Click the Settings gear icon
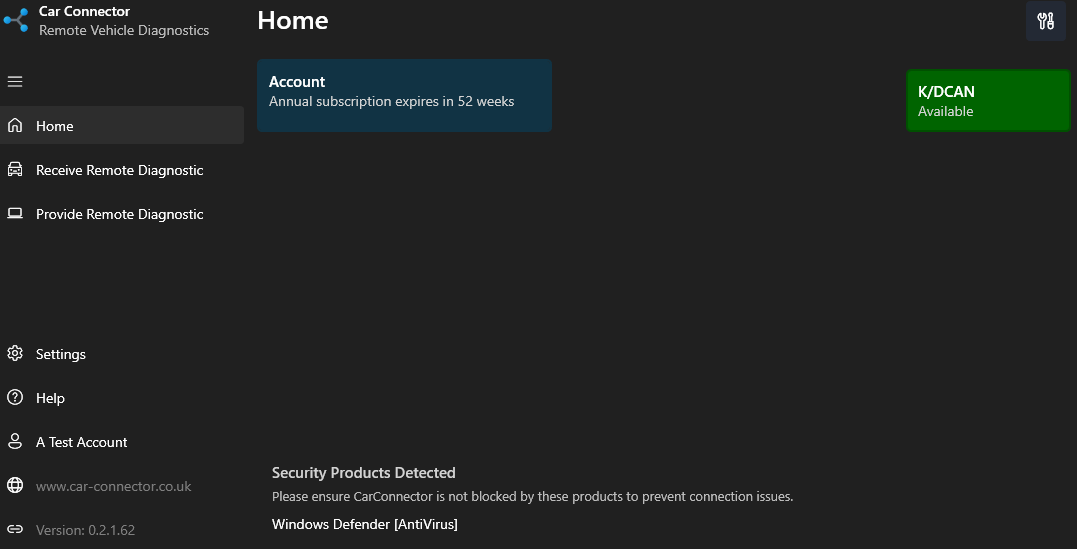Screen dimensions: 1077x549 (x=15, y=354)
